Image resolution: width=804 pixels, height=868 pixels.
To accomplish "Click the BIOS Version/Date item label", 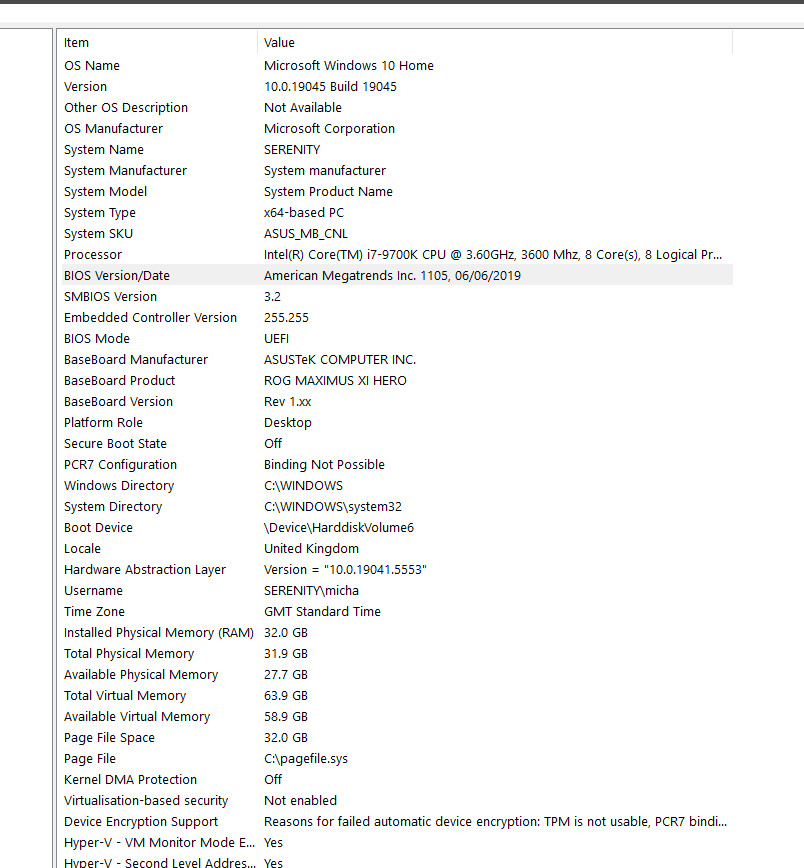I will click(x=117, y=276).
